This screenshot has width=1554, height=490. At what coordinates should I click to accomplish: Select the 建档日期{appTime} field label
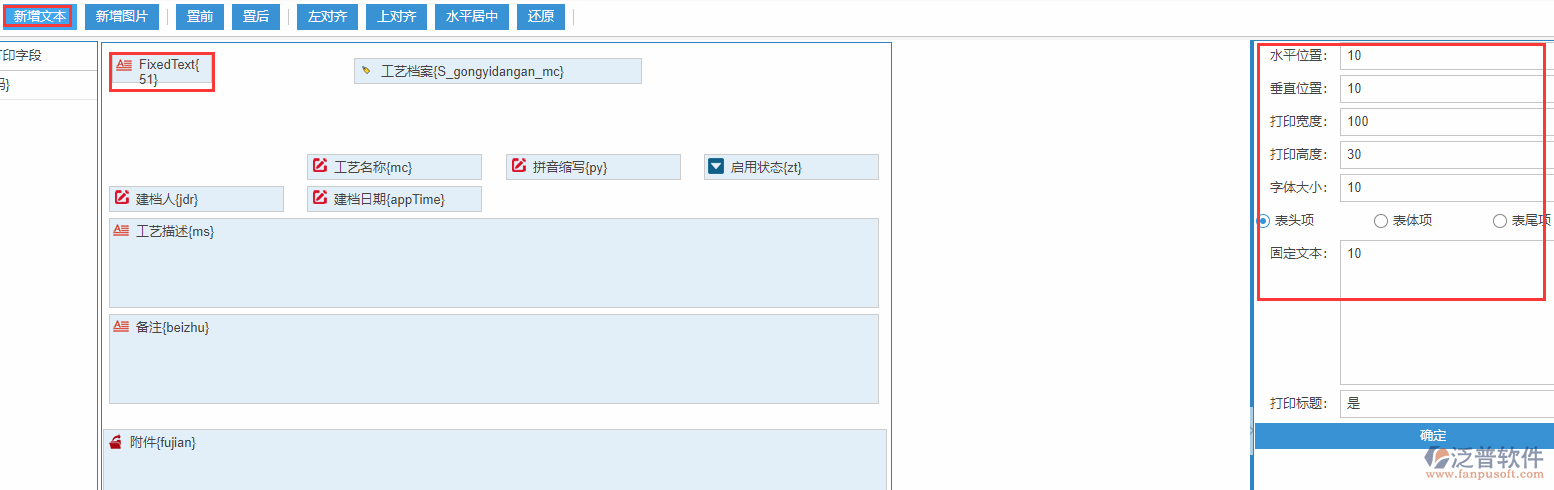pyautogui.click(x=389, y=199)
